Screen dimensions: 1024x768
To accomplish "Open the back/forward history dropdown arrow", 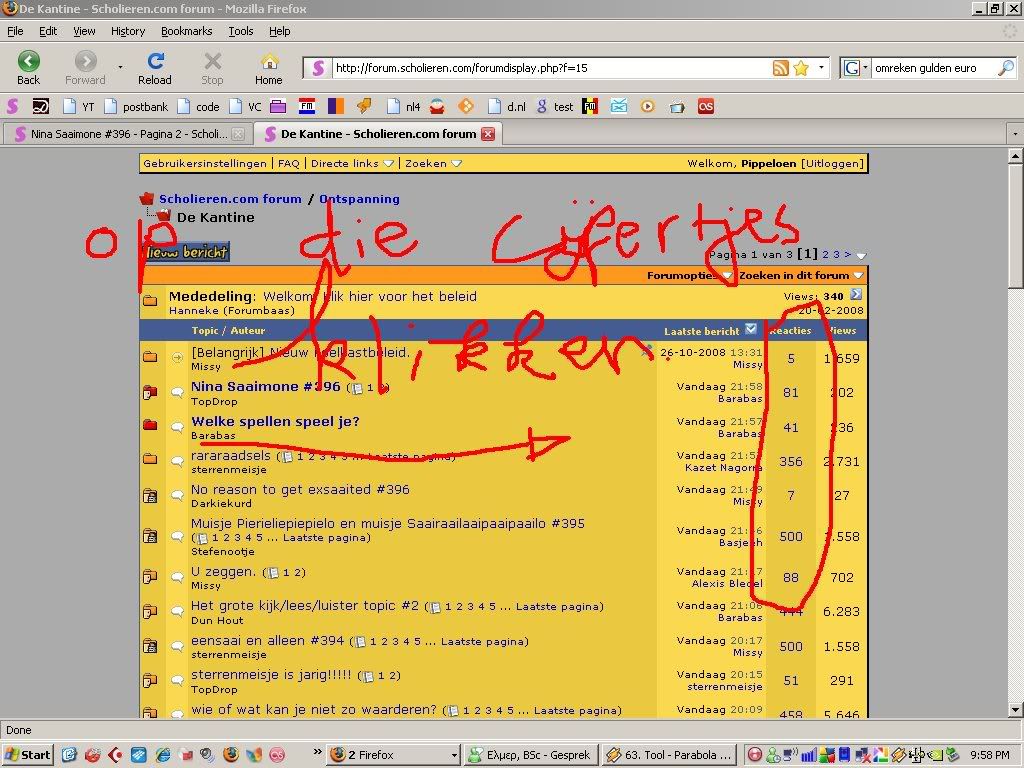I will click(120, 67).
